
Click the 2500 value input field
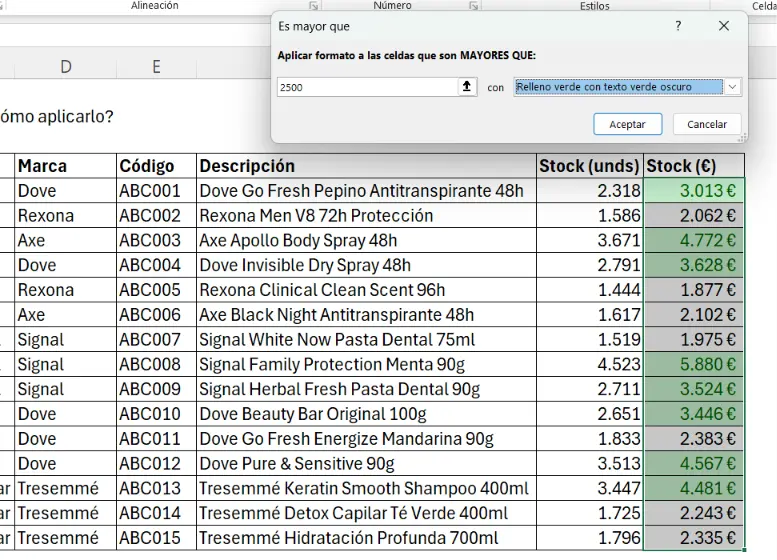(367, 87)
